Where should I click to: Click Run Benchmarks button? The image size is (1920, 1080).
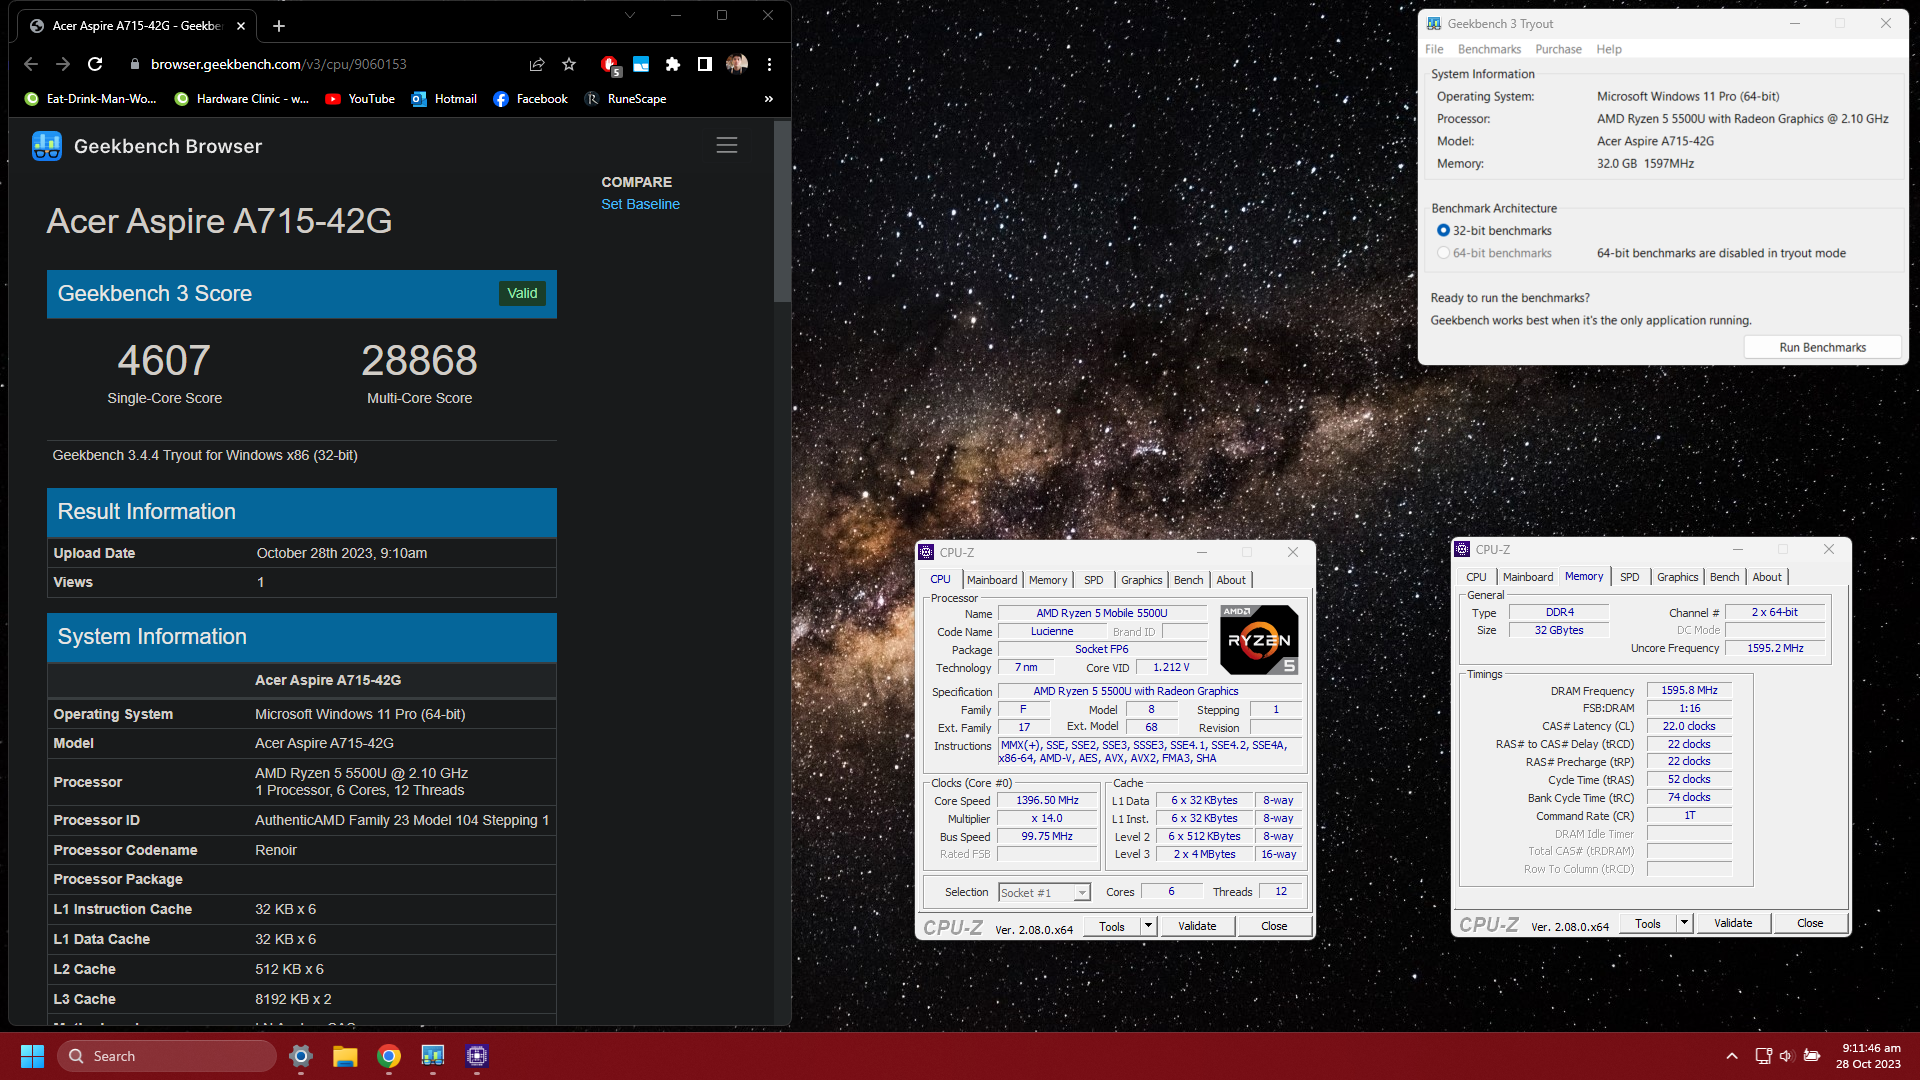click(x=1822, y=347)
